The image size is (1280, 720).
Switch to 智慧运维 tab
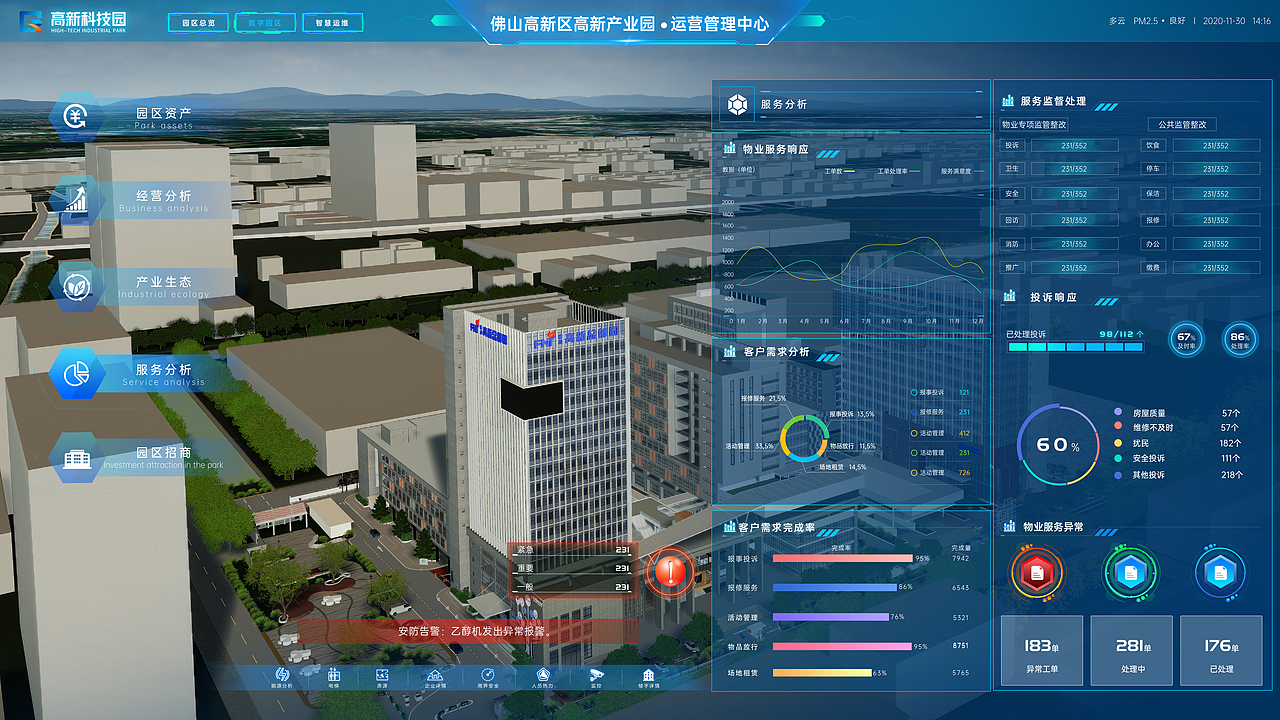click(332, 22)
